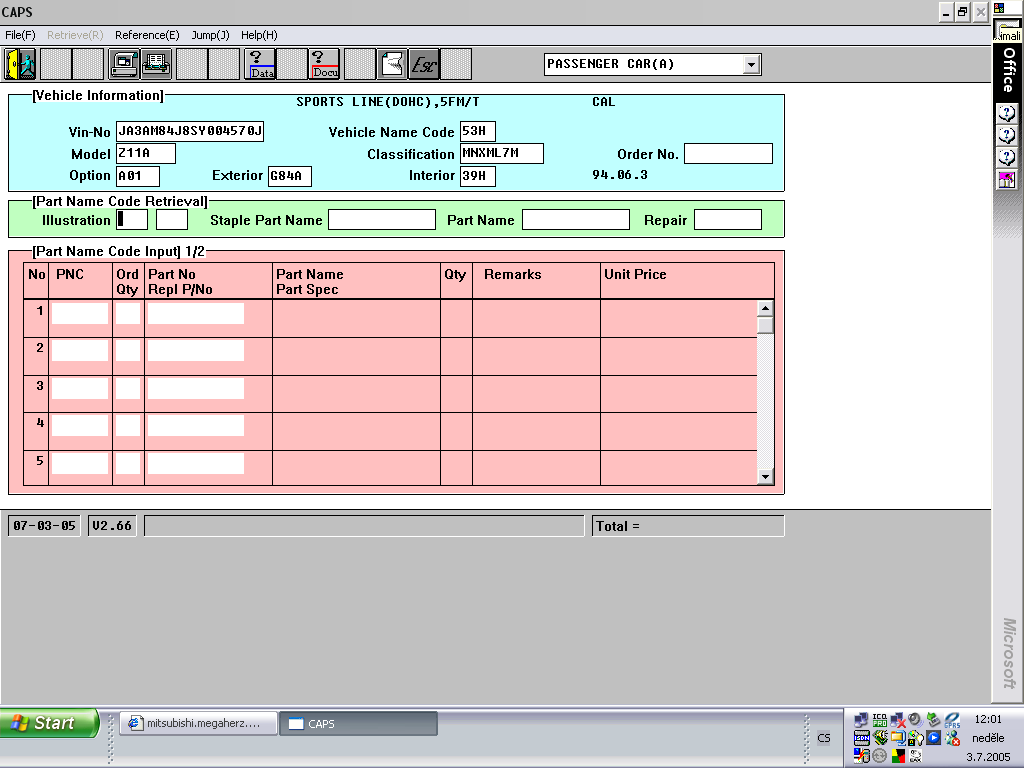1024x768 pixels.
Task: Switch to mitsubishi.megaherz taskbar window
Action: point(197,724)
